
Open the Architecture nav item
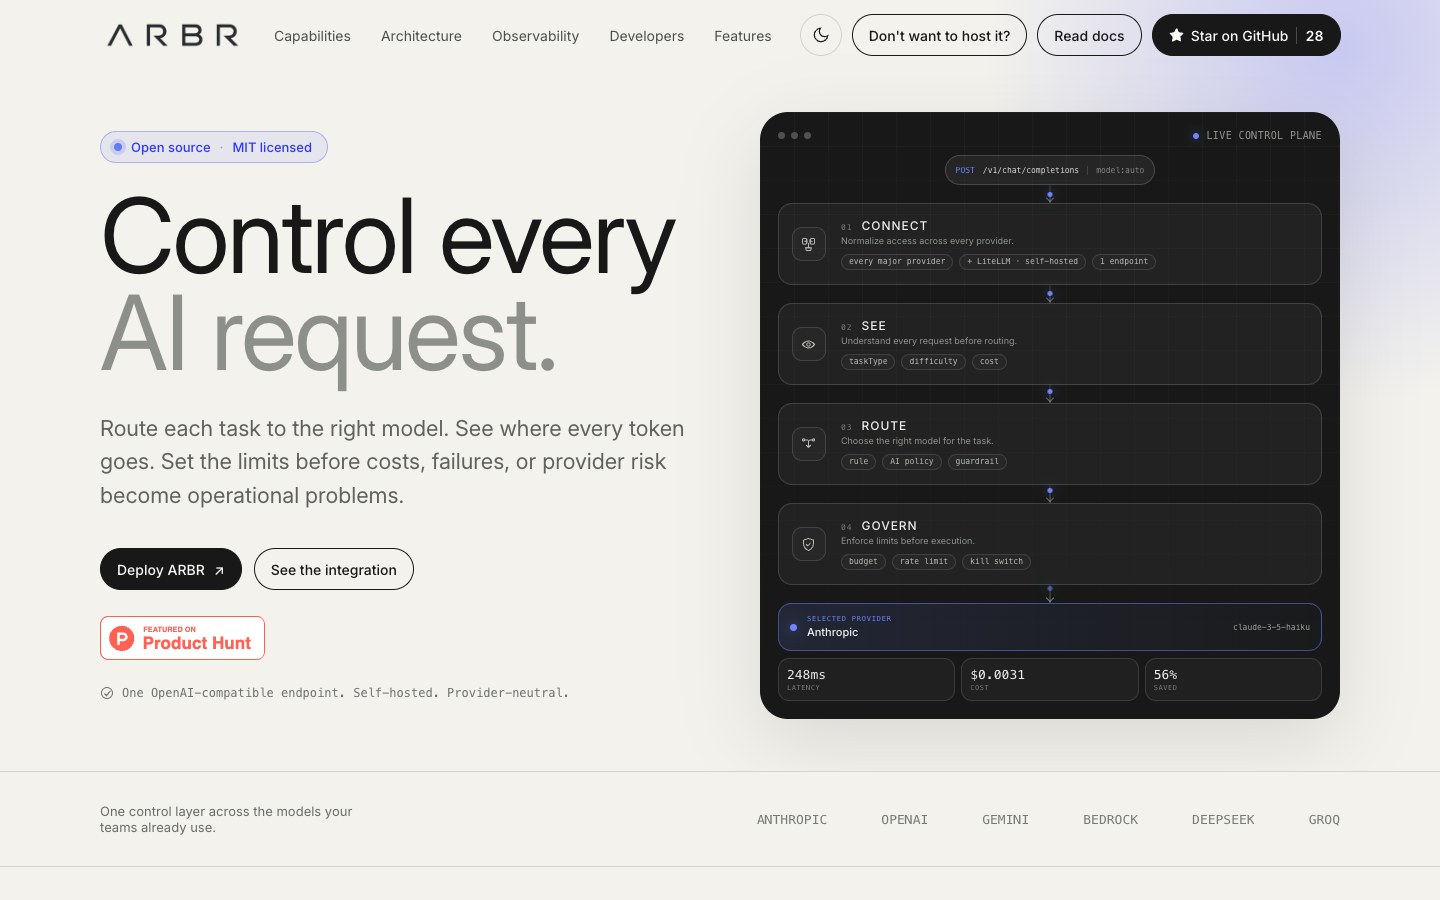click(x=421, y=36)
